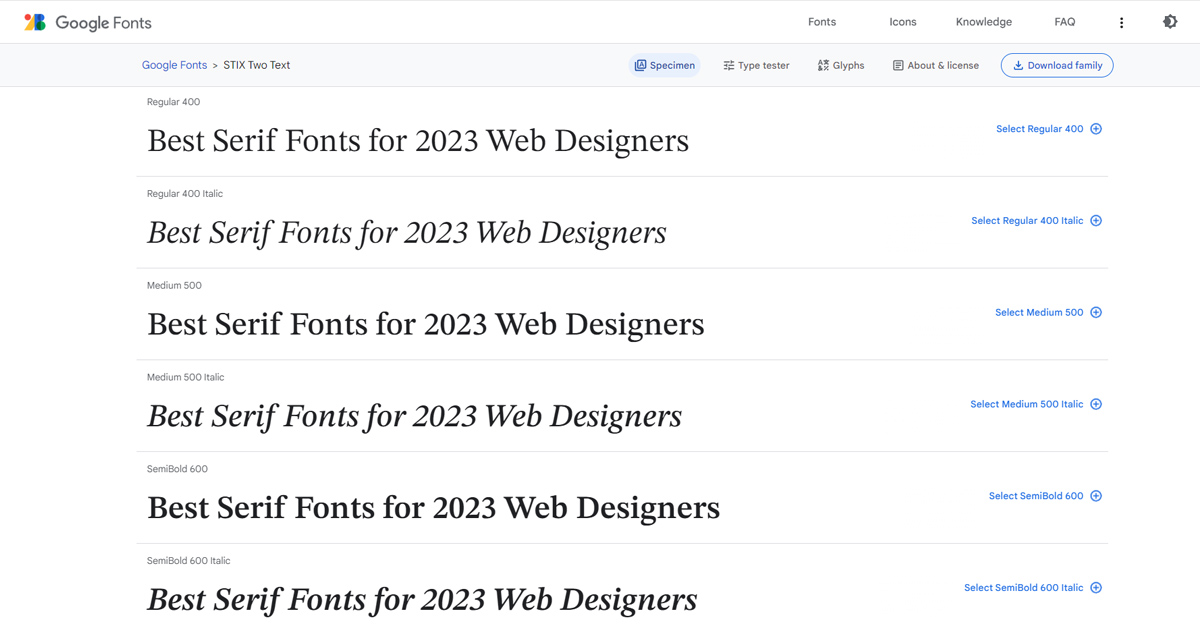Open the Knowledge navigation item

[983, 21]
